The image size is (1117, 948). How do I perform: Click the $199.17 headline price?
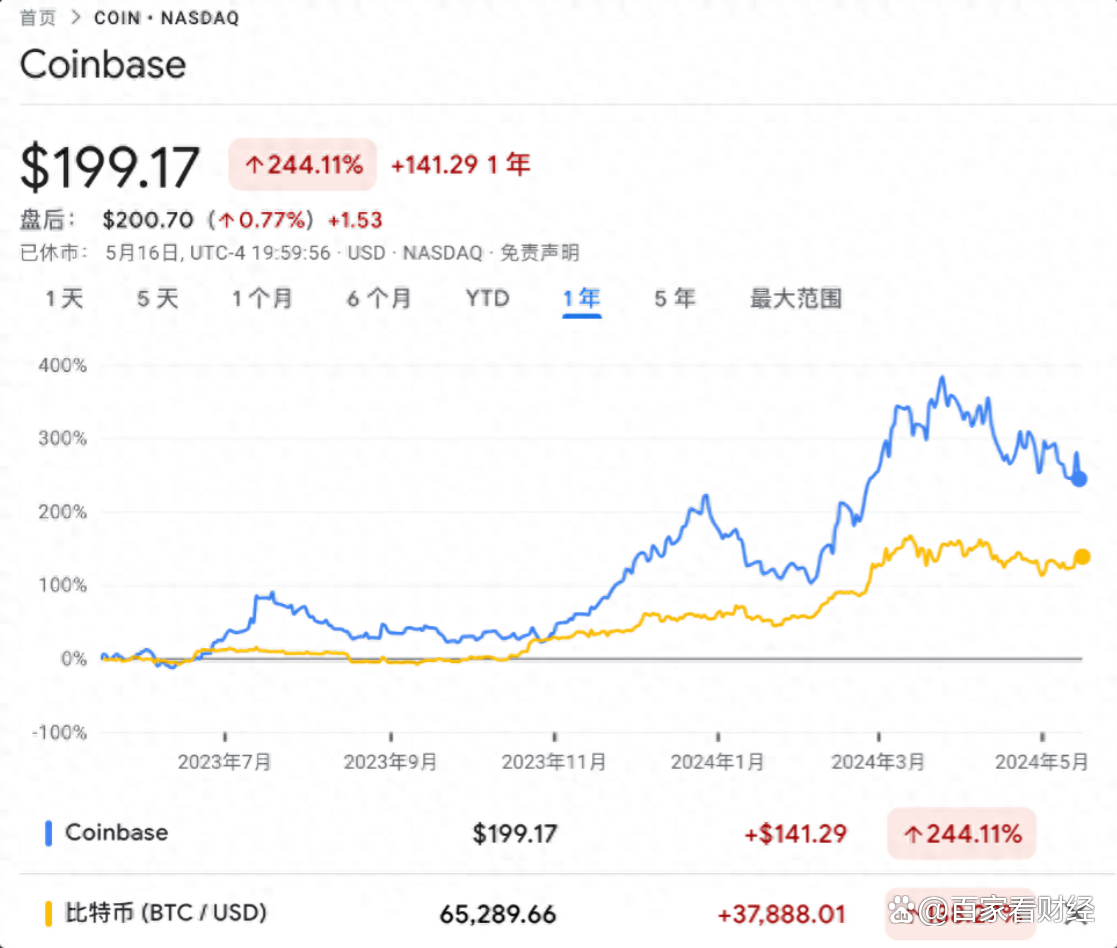point(110,167)
